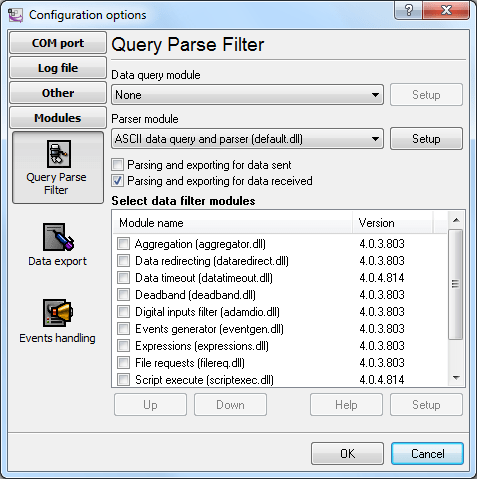477x479 pixels.
Task: Select version 4.0.3.803 in Aggregation row
Action: [x=382, y=244]
